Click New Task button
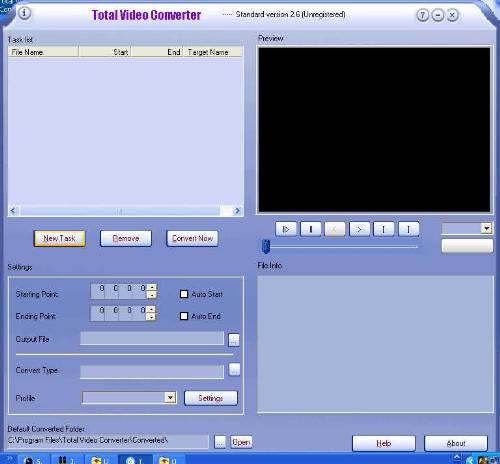The height and width of the screenshot is (464, 500). click(x=59, y=239)
